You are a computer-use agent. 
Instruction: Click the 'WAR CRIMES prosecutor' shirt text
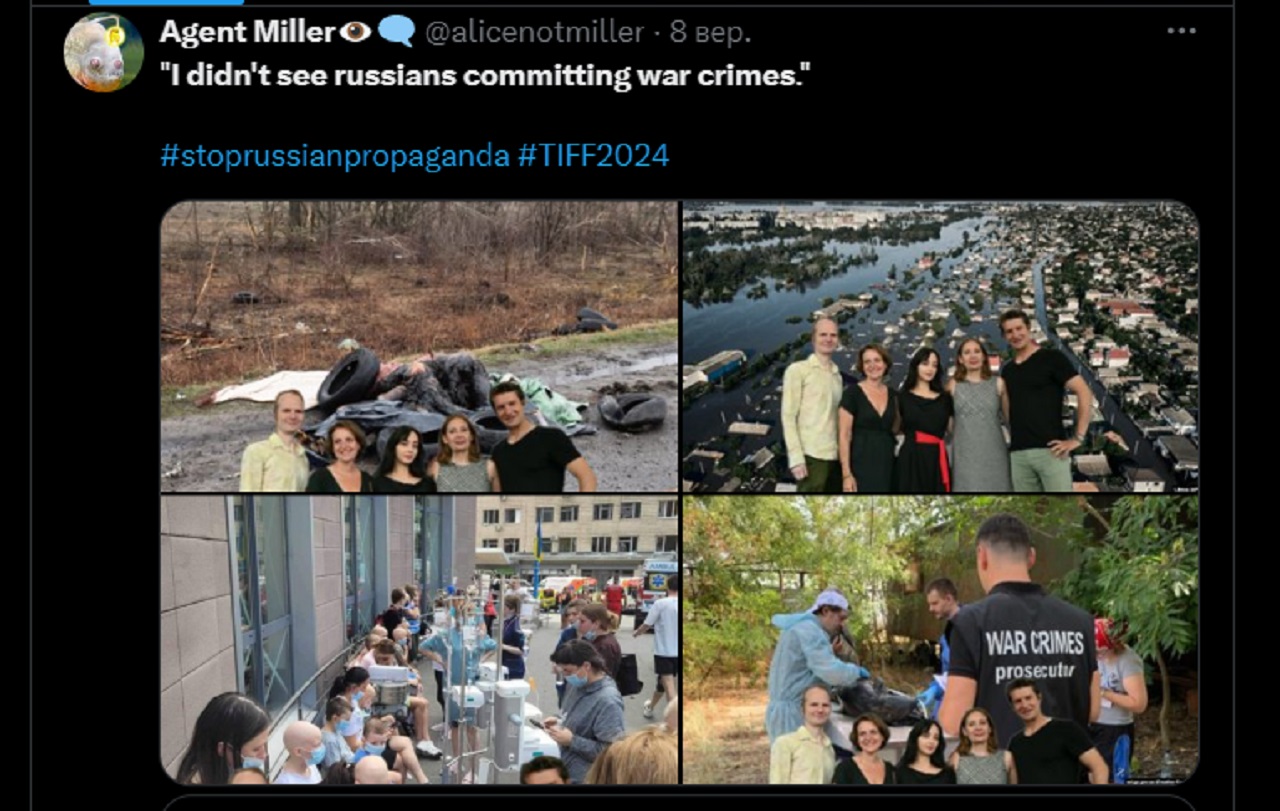coord(1035,655)
